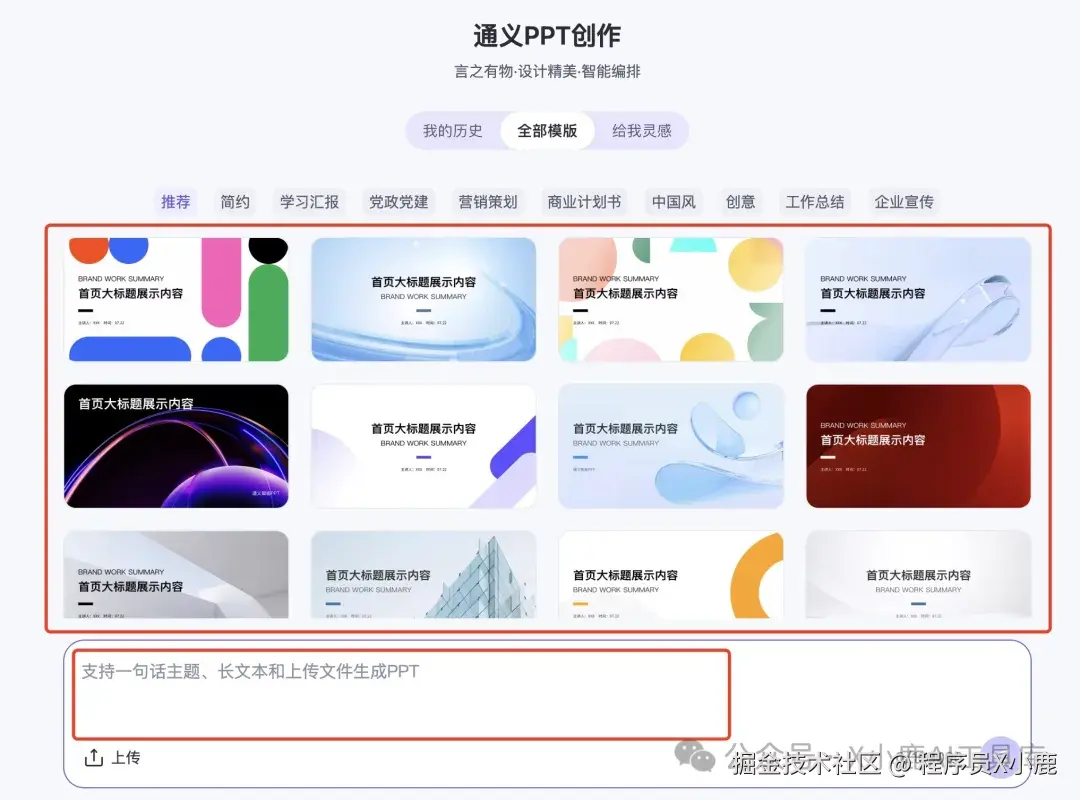Open the 工作总结 category
The image size is (1080, 800).
pos(815,202)
